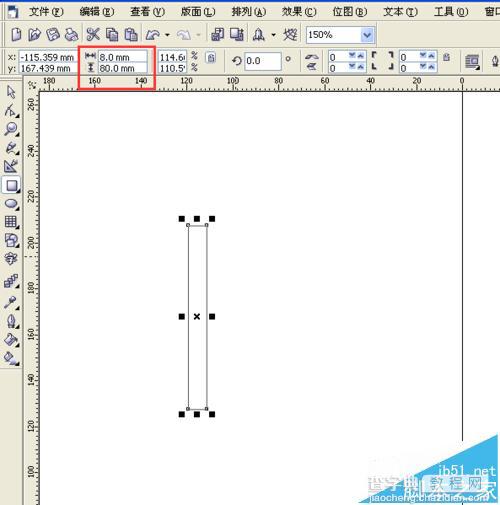Click the object width field 8.0 mm

coord(123,57)
